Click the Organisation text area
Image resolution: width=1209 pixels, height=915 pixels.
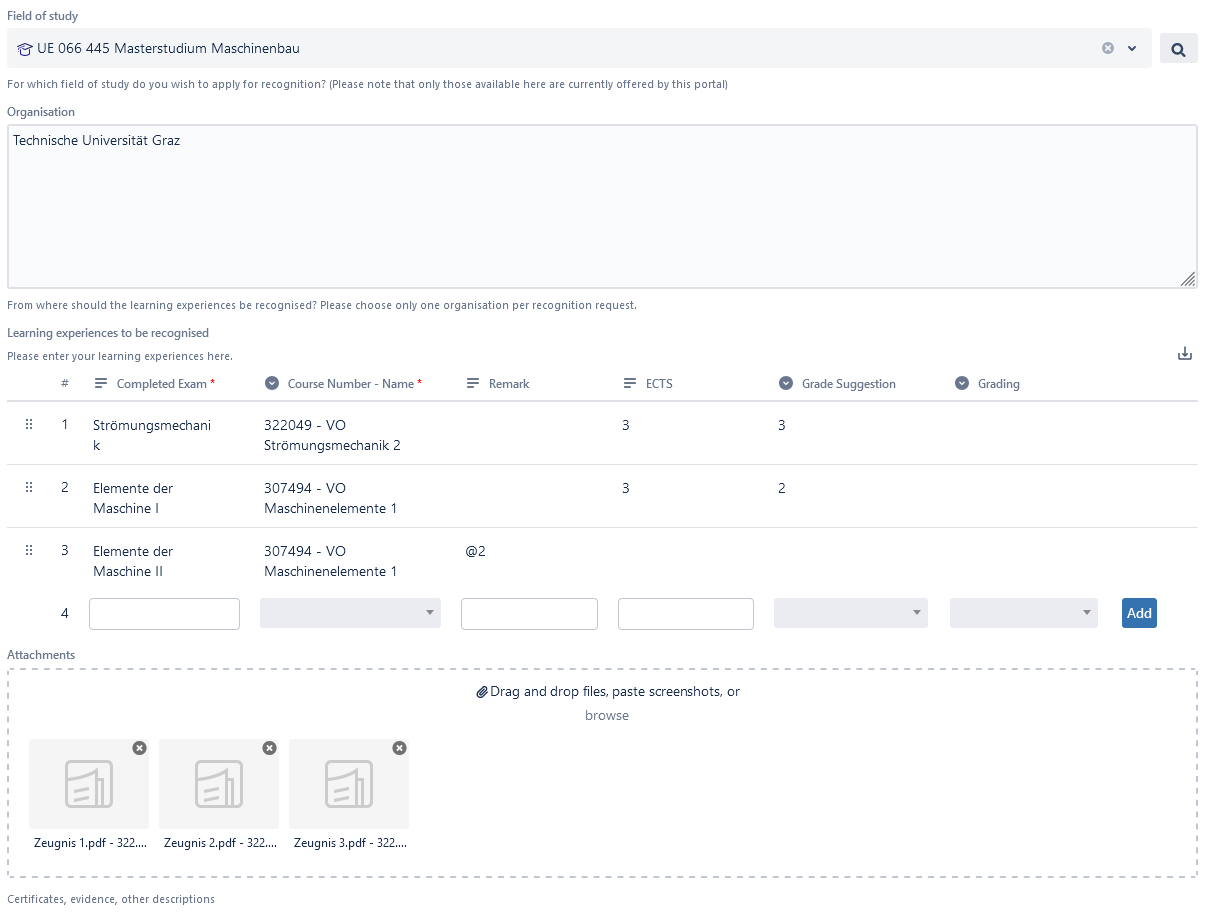(x=602, y=207)
